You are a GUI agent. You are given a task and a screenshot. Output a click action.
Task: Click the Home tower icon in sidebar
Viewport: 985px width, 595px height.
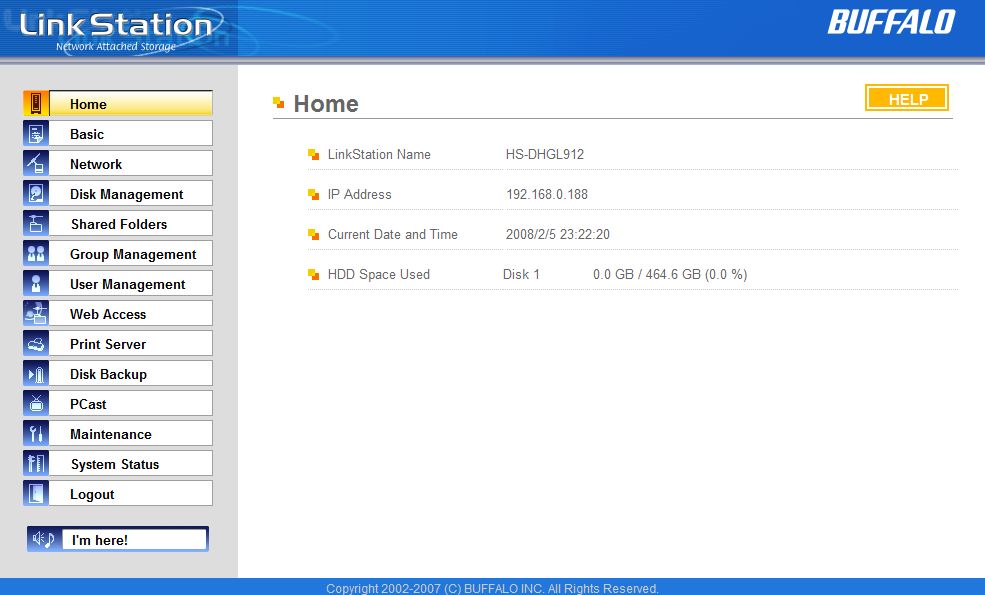(36, 104)
